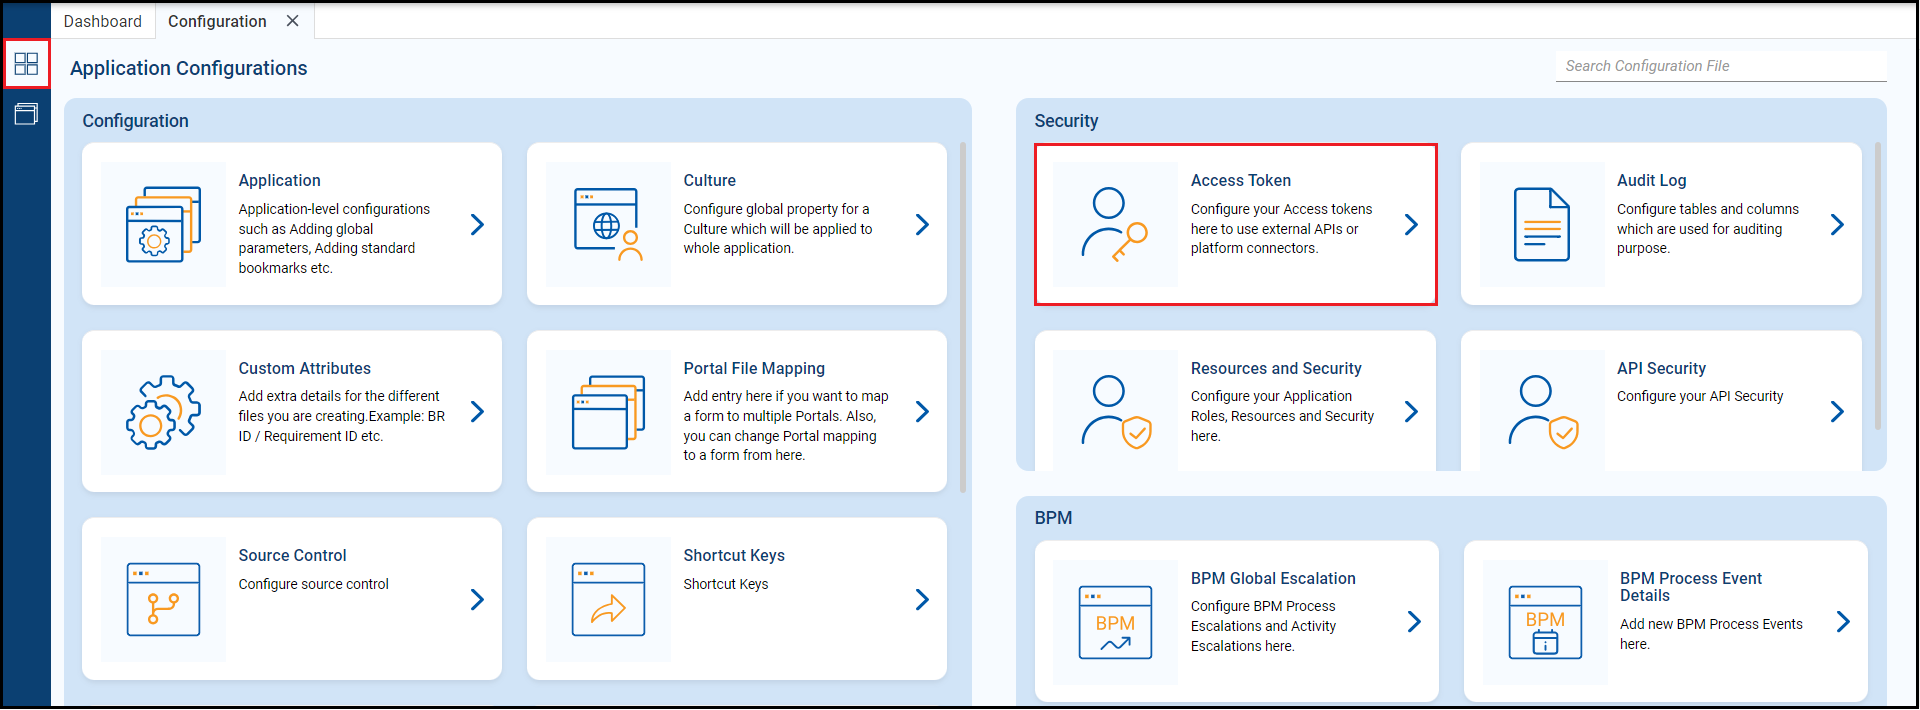Viewport: 1920px width, 710px height.
Task: Expand the Application card chevron
Action: click(x=477, y=225)
